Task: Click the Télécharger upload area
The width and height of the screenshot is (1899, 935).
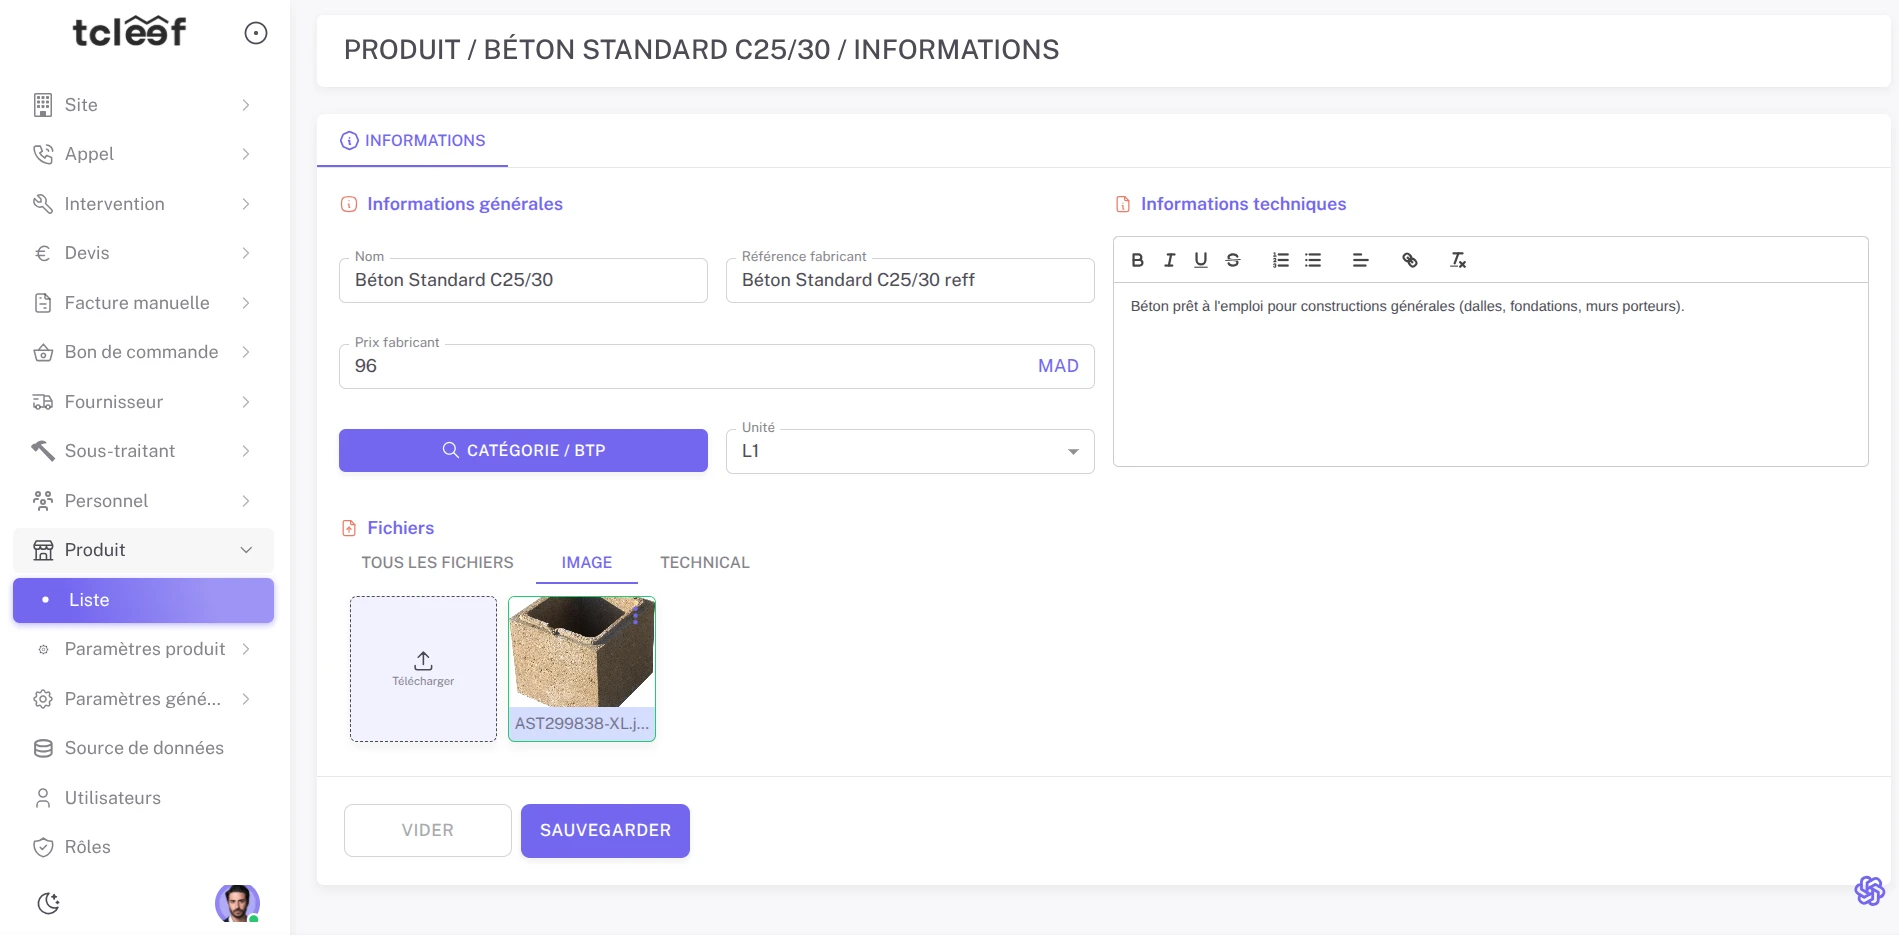Action: 422,668
